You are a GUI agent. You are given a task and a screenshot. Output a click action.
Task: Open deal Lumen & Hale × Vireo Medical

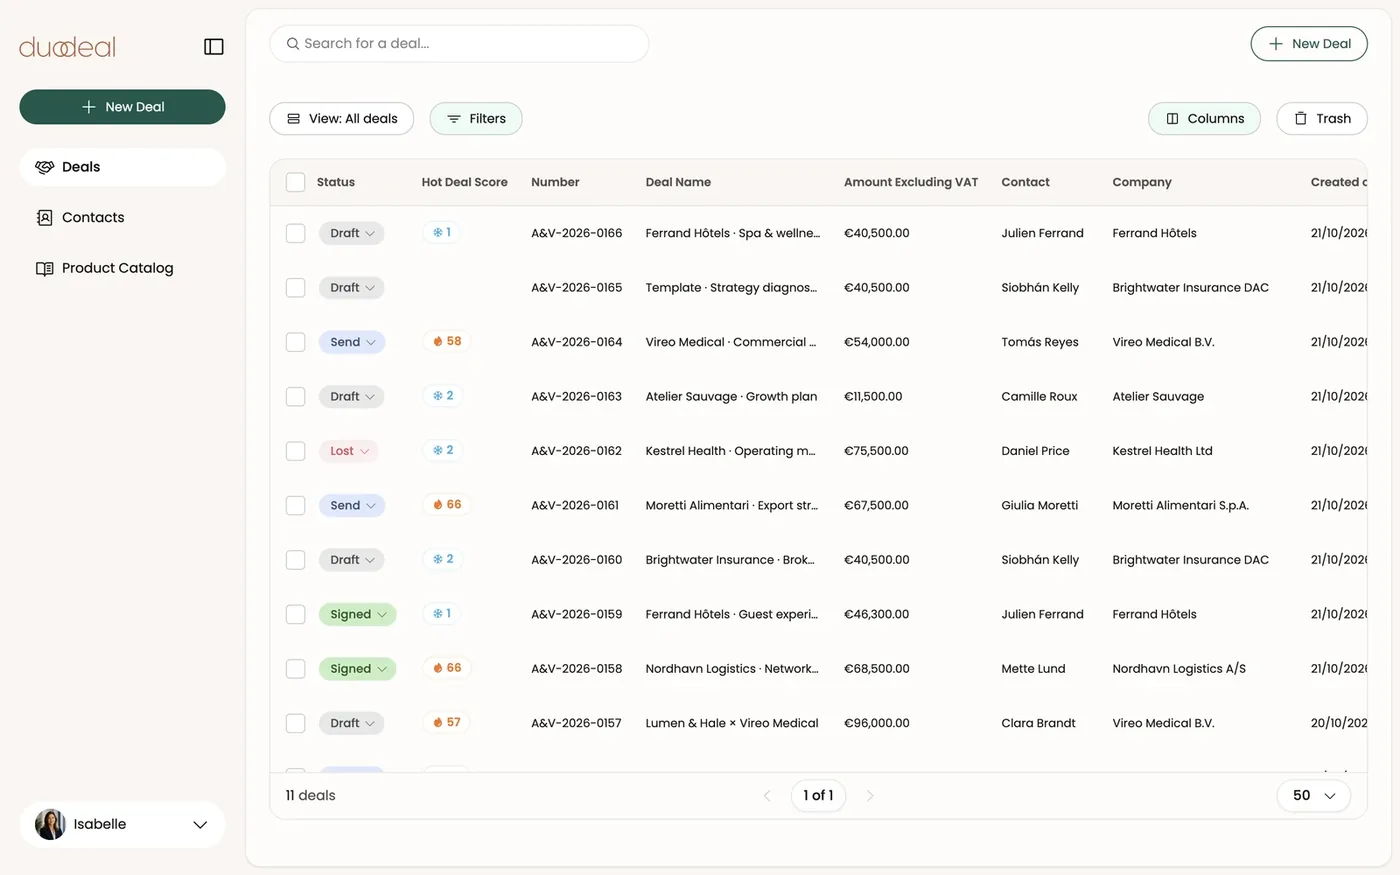732,723
